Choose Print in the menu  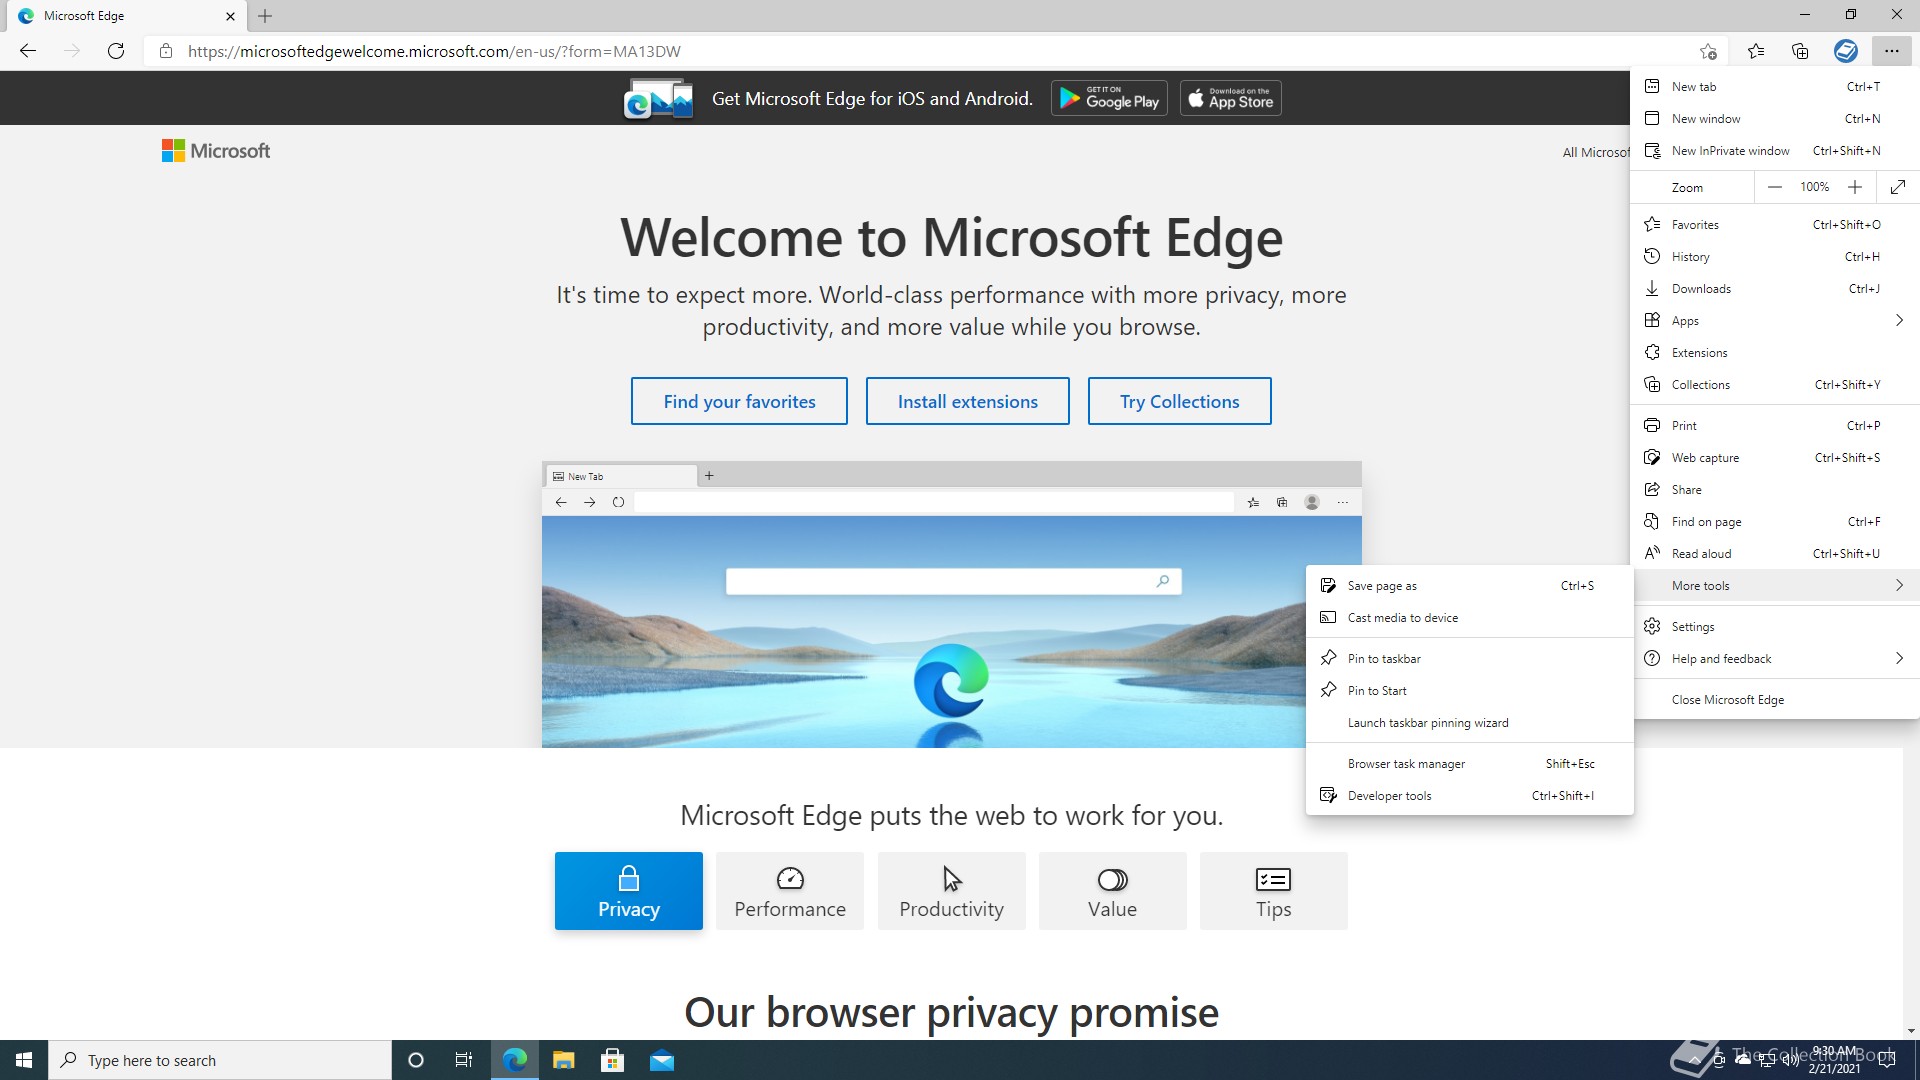coord(1775,426)
